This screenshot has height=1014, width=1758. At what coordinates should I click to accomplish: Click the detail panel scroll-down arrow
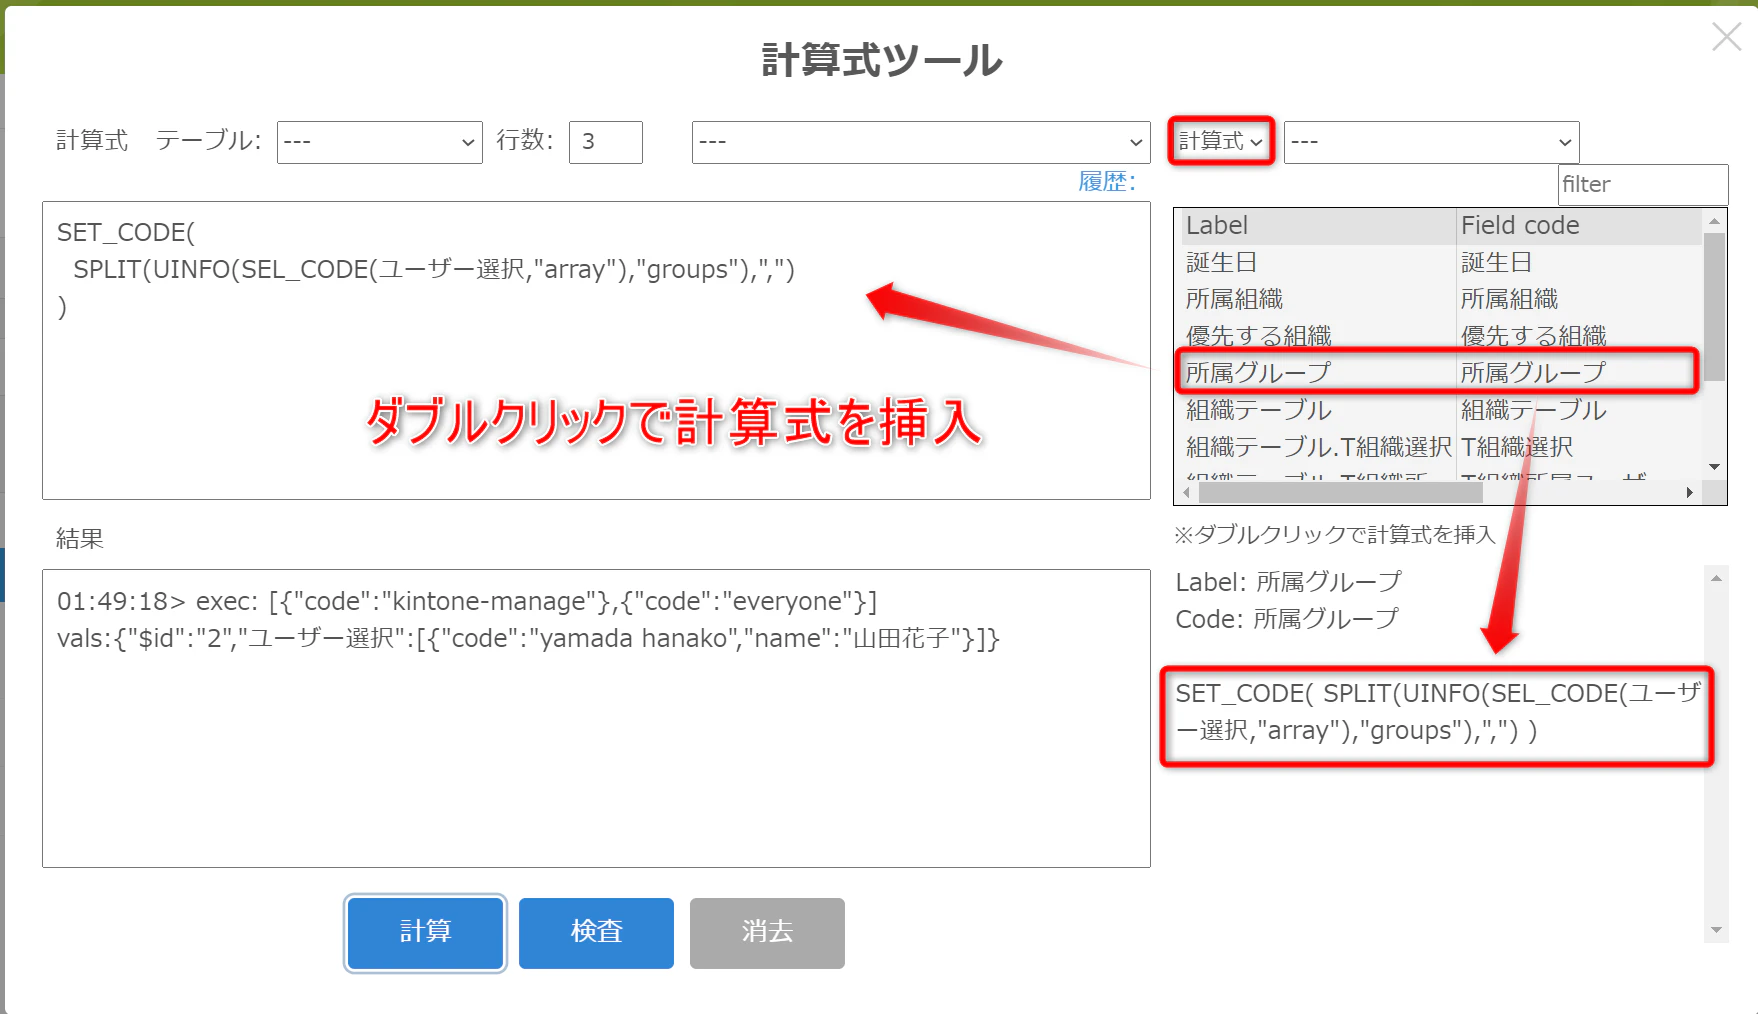click(x=1716, y=930)
